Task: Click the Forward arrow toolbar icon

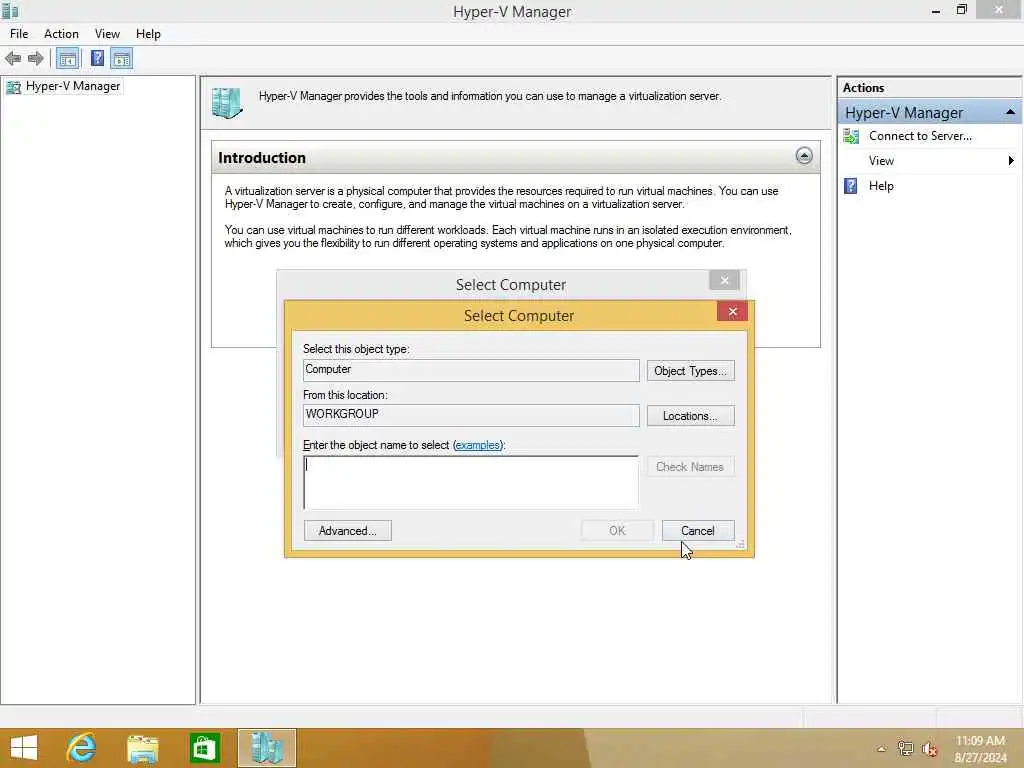Action: tap(36, 59)
